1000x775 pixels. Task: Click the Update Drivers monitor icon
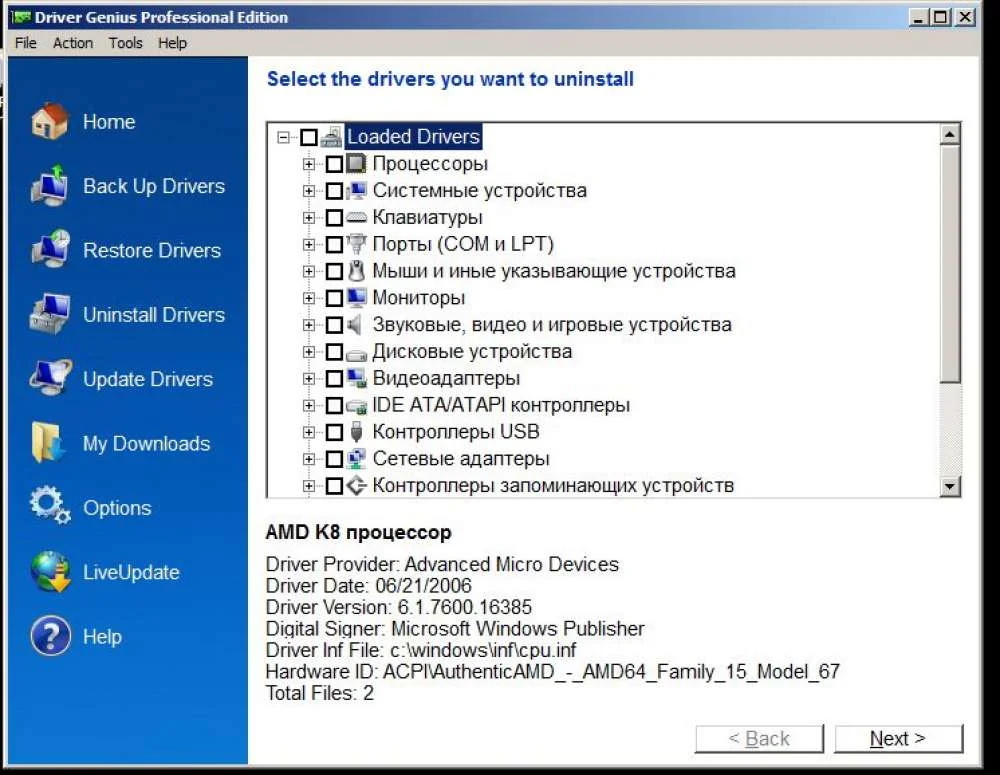tap(49, 378)
